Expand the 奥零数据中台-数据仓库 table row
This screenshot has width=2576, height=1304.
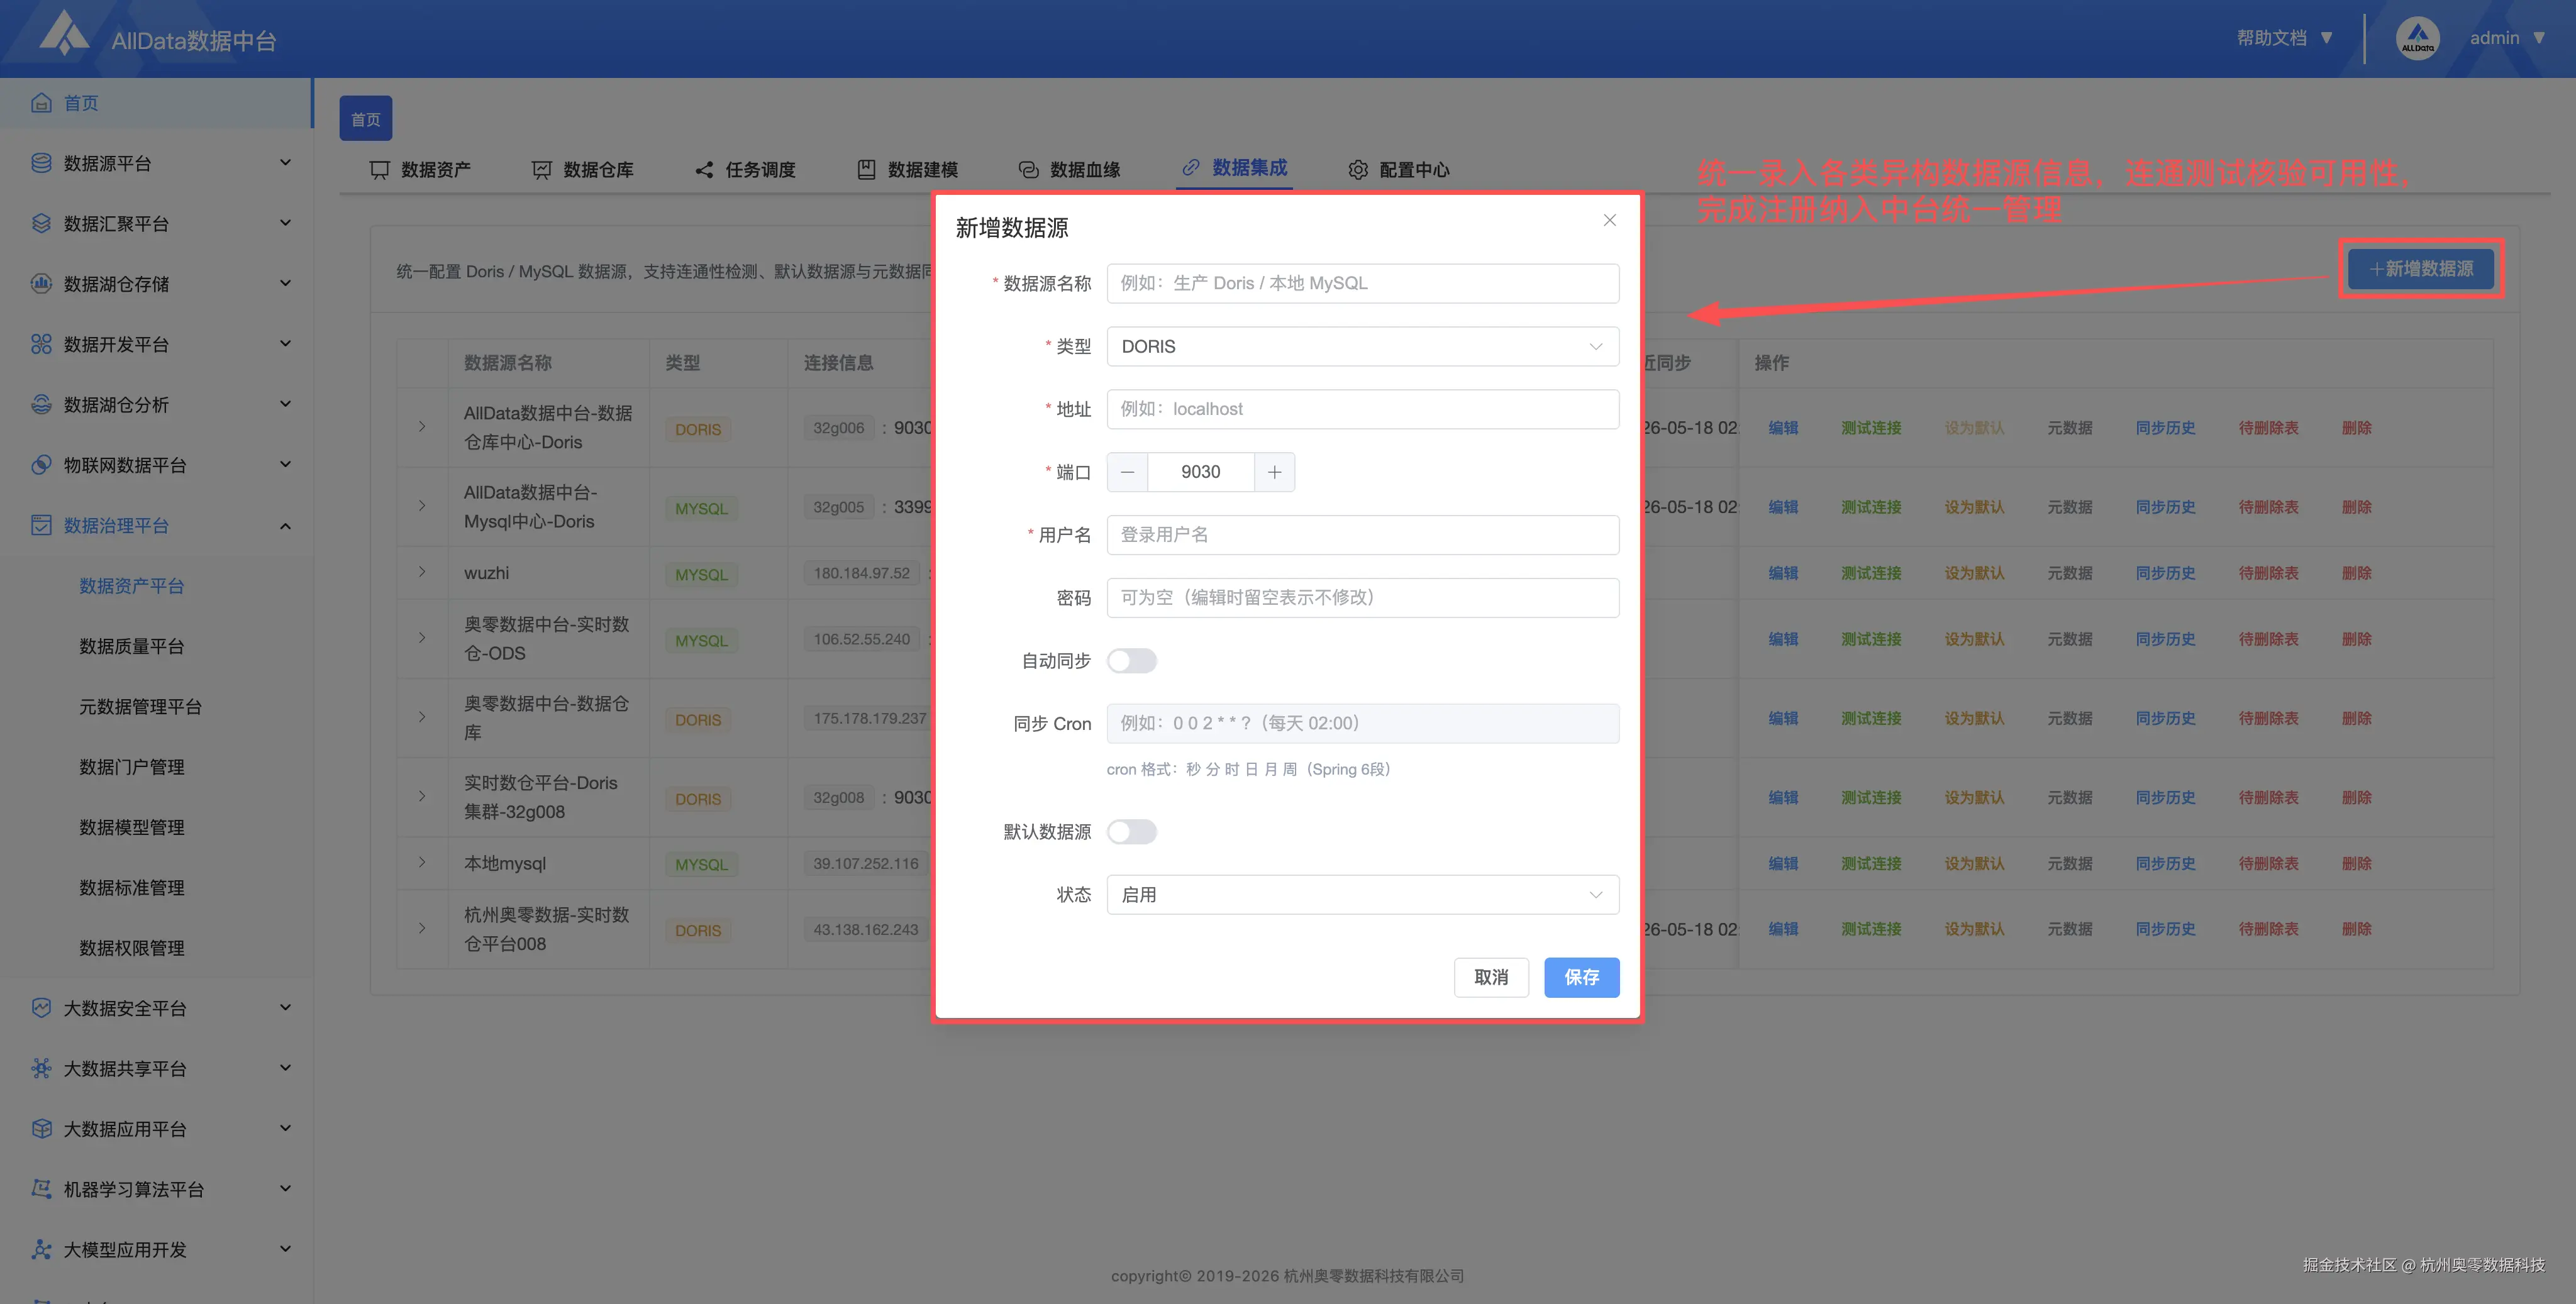pos(422,717)
